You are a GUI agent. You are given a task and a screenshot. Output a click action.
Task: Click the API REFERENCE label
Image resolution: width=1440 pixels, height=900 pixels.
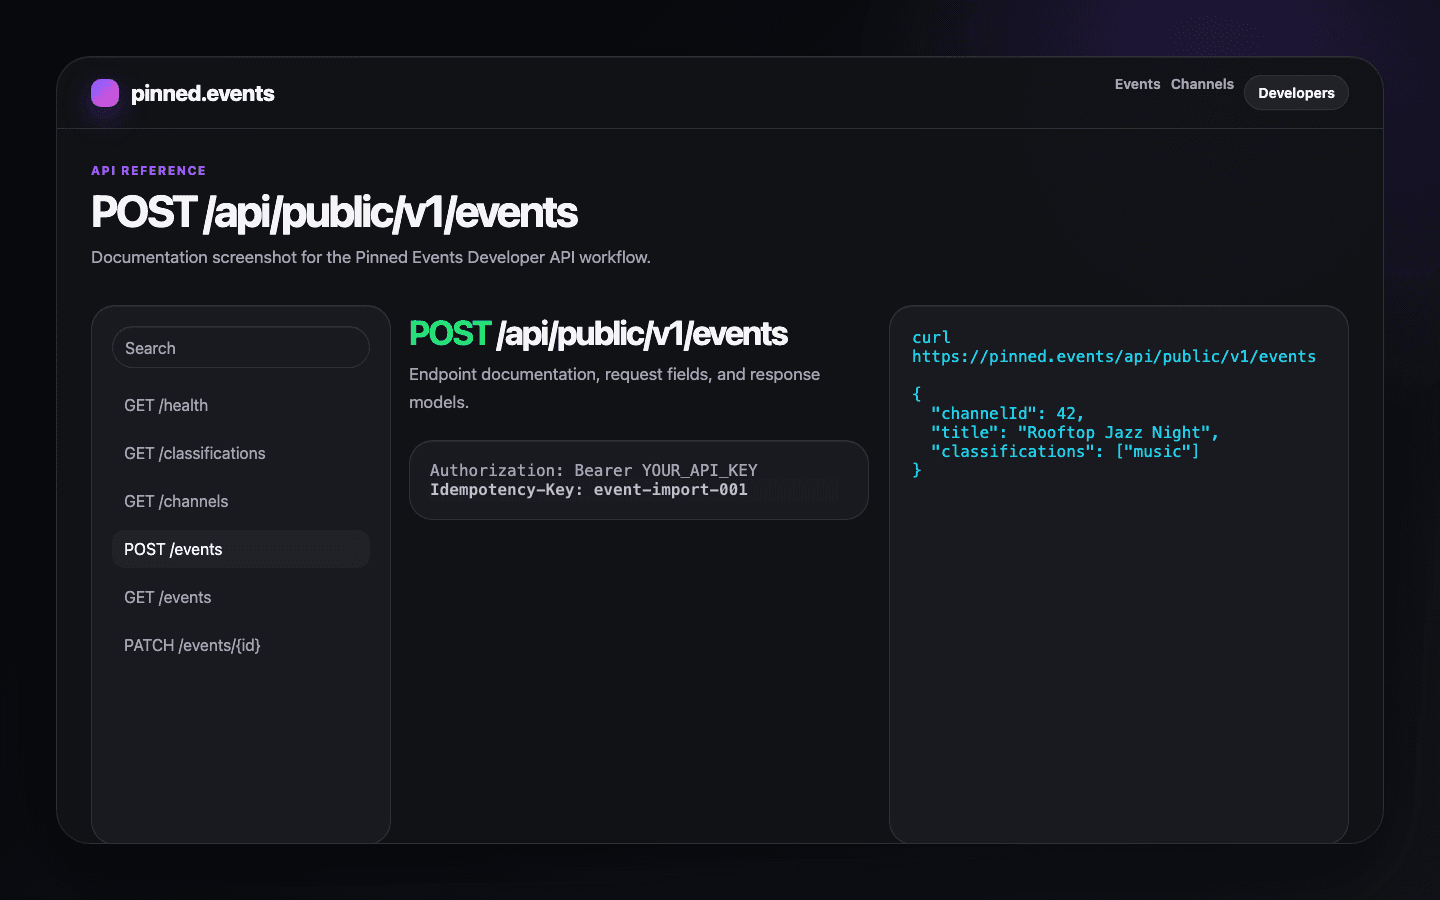click(149, 171)
